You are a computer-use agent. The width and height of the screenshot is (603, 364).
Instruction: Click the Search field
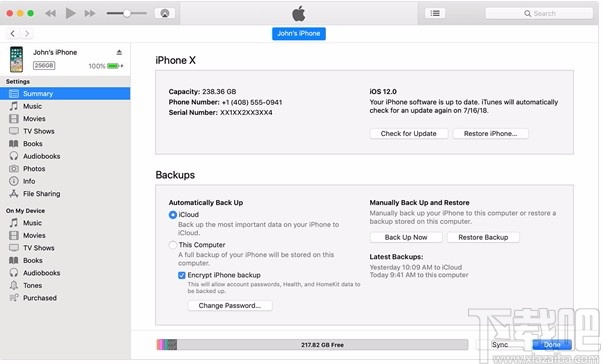click(539, 13)
